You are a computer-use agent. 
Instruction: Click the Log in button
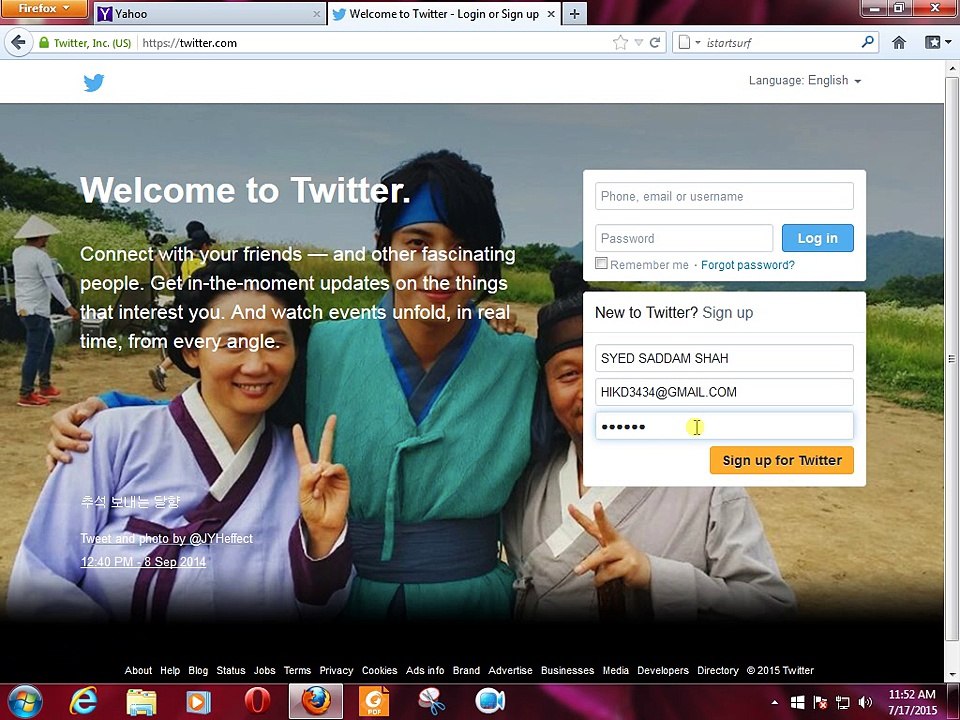[817, 238]
